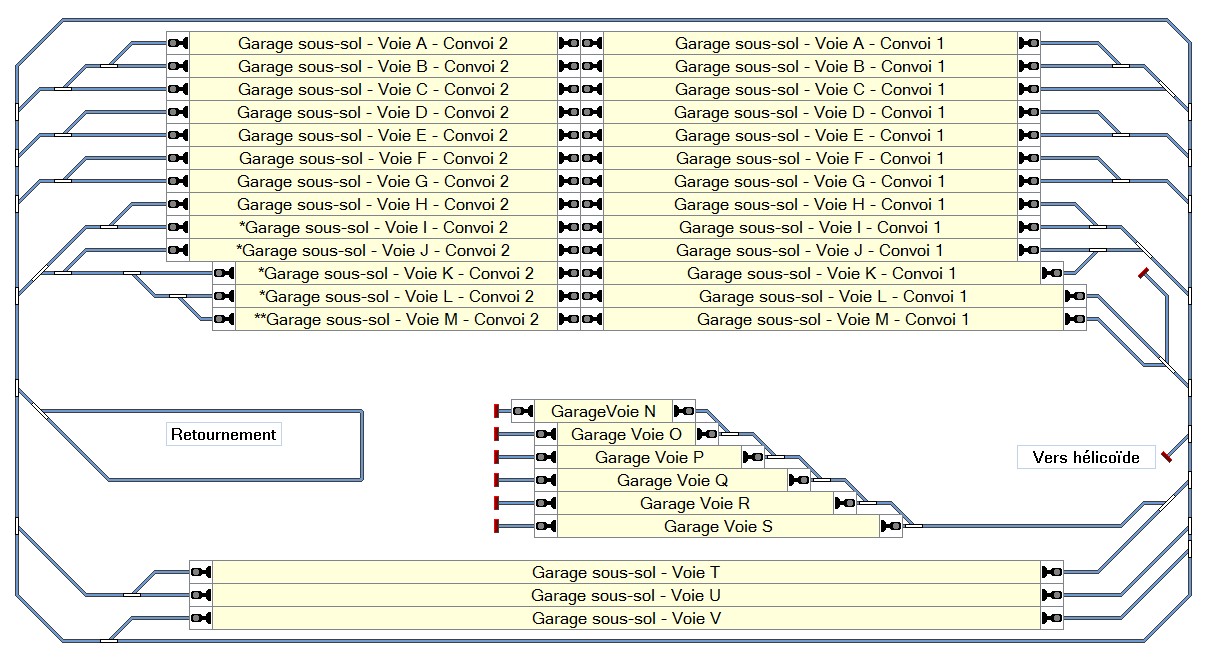Viewport: 1207px width, 666px height.
Task: Select block Voie F - Convoi 1
Action: point(811,158)
